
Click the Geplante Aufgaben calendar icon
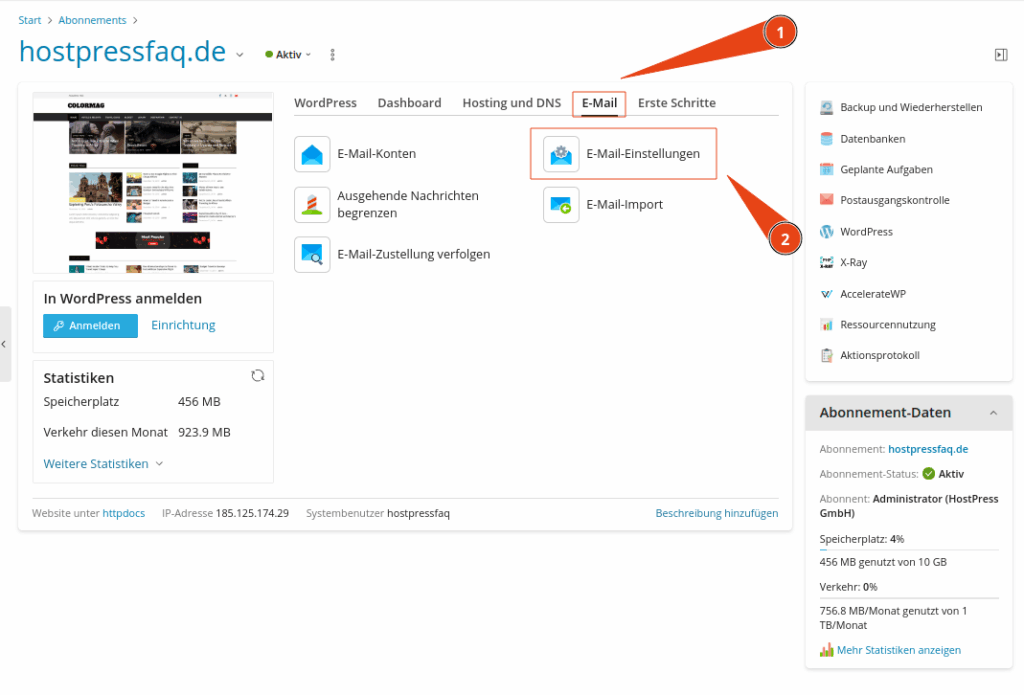pos(826,169)
